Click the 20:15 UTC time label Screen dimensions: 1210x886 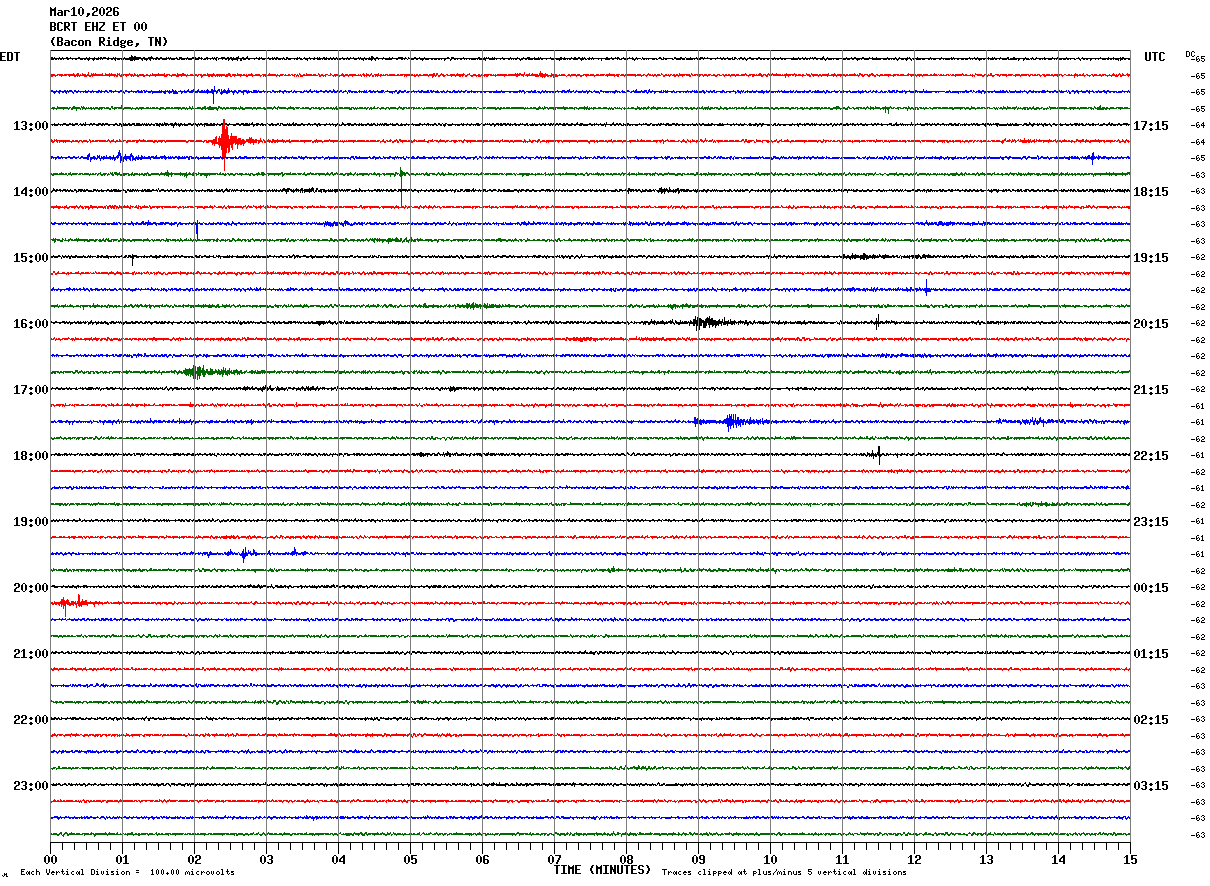click(1150, 324)
